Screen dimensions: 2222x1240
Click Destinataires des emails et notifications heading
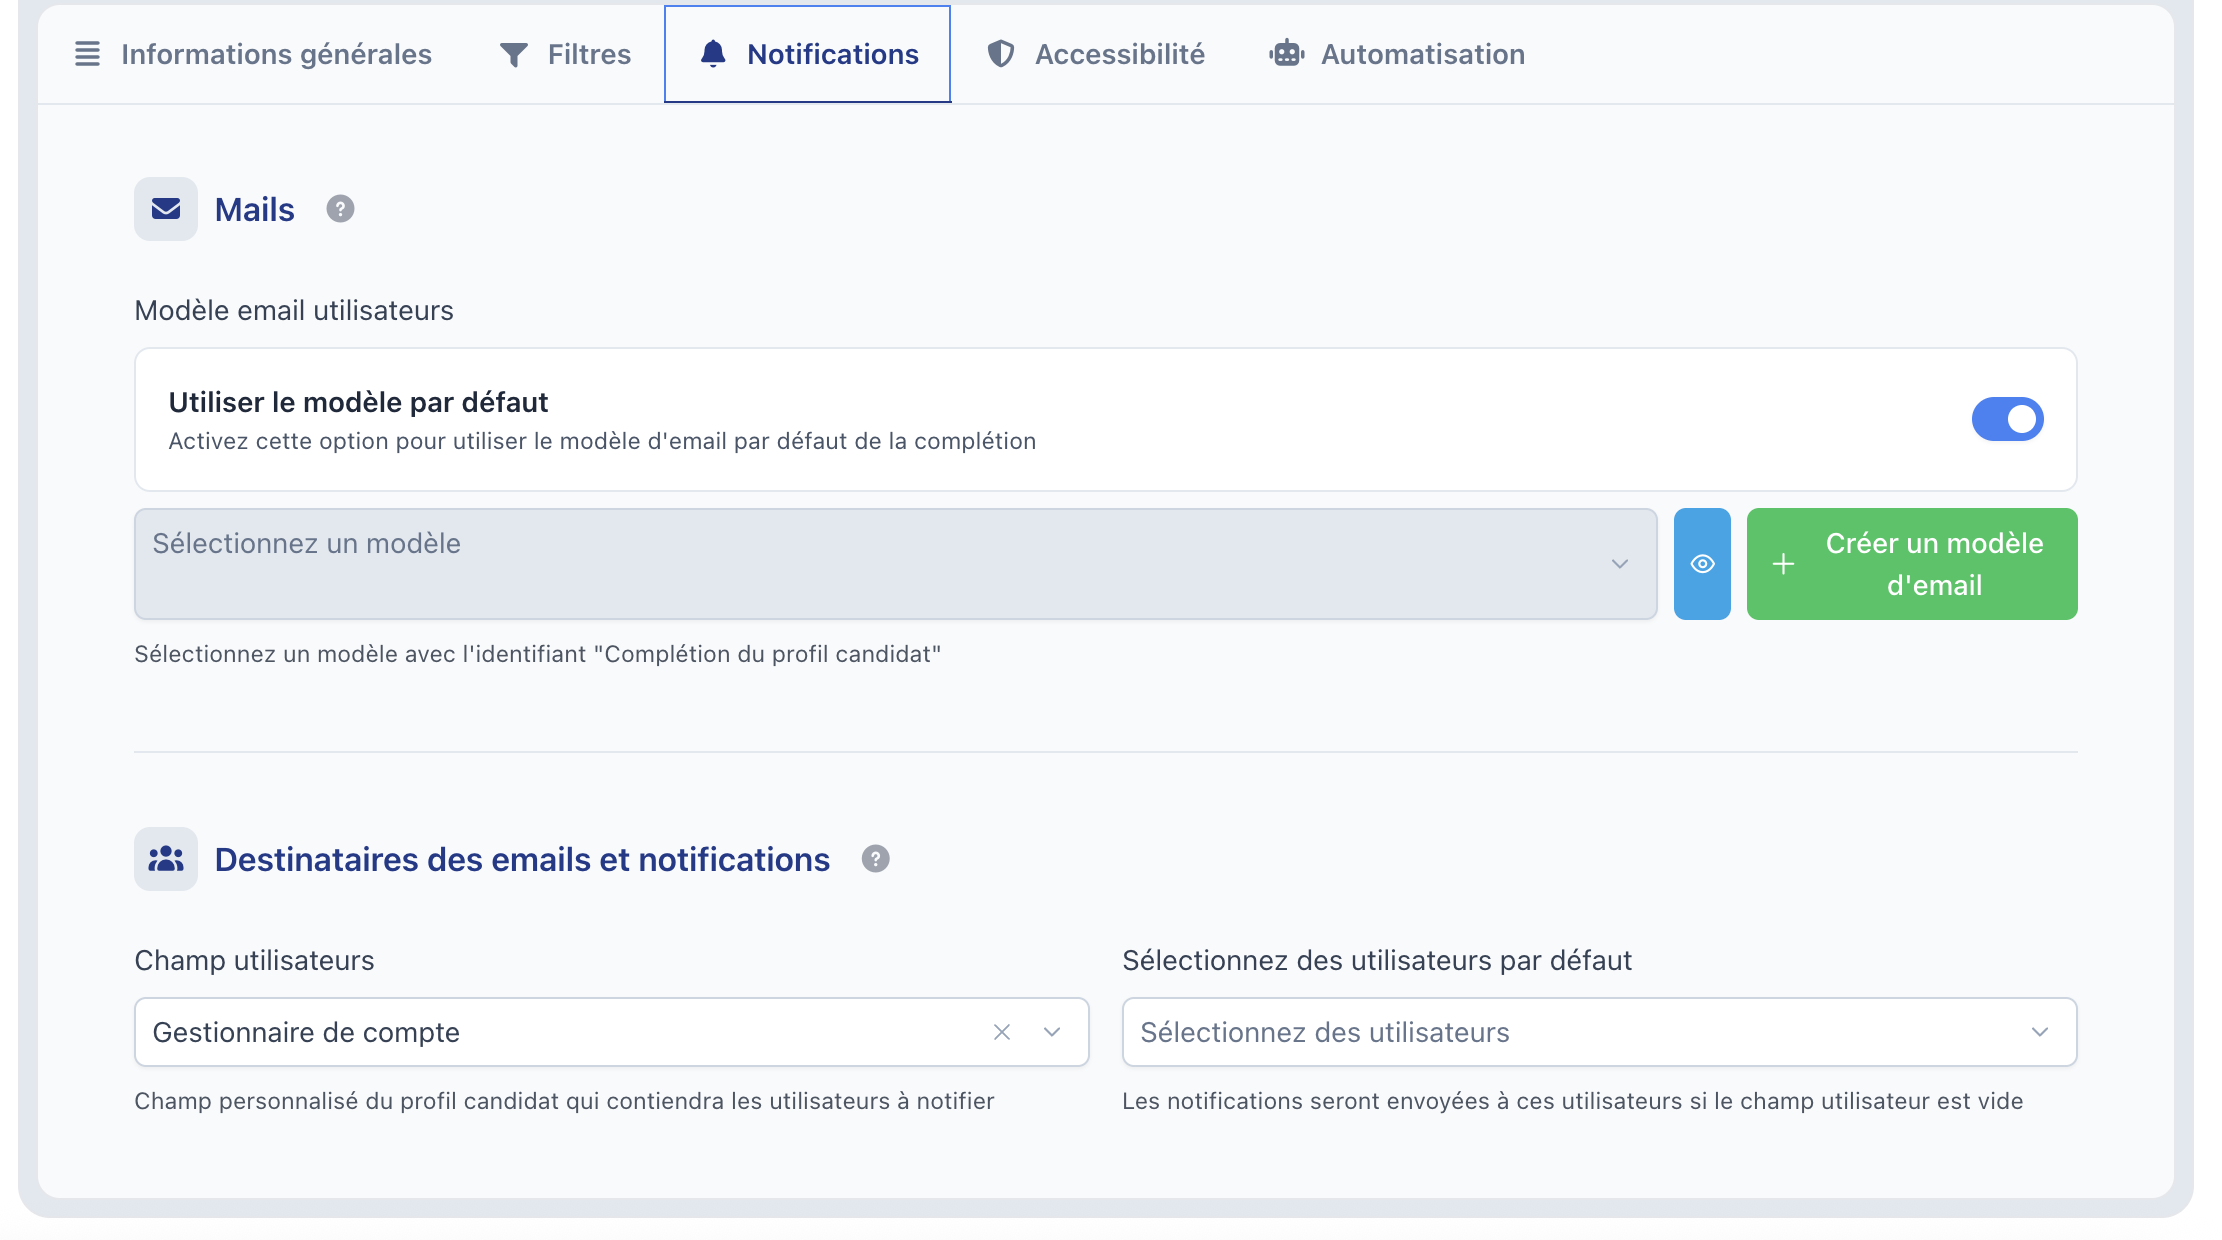(522, 860)
